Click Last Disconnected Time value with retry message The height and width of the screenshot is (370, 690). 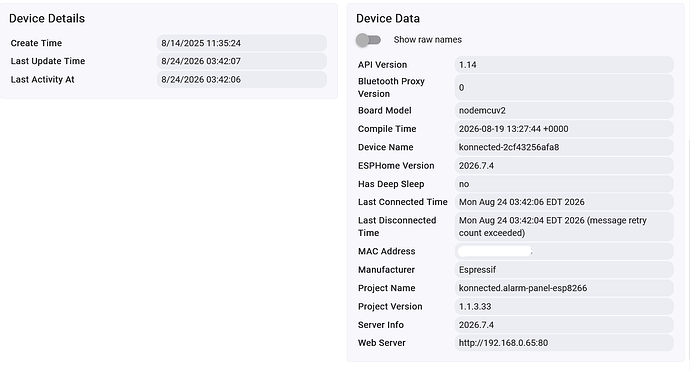coord(564,227)
